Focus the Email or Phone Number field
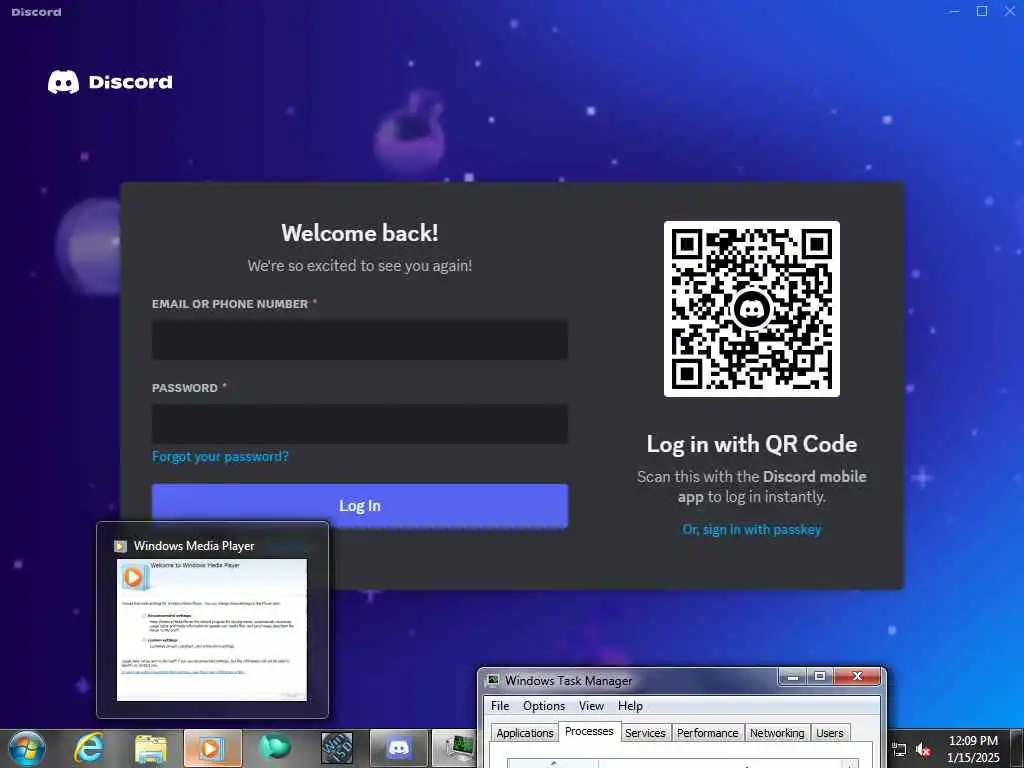 coord(360,340)
